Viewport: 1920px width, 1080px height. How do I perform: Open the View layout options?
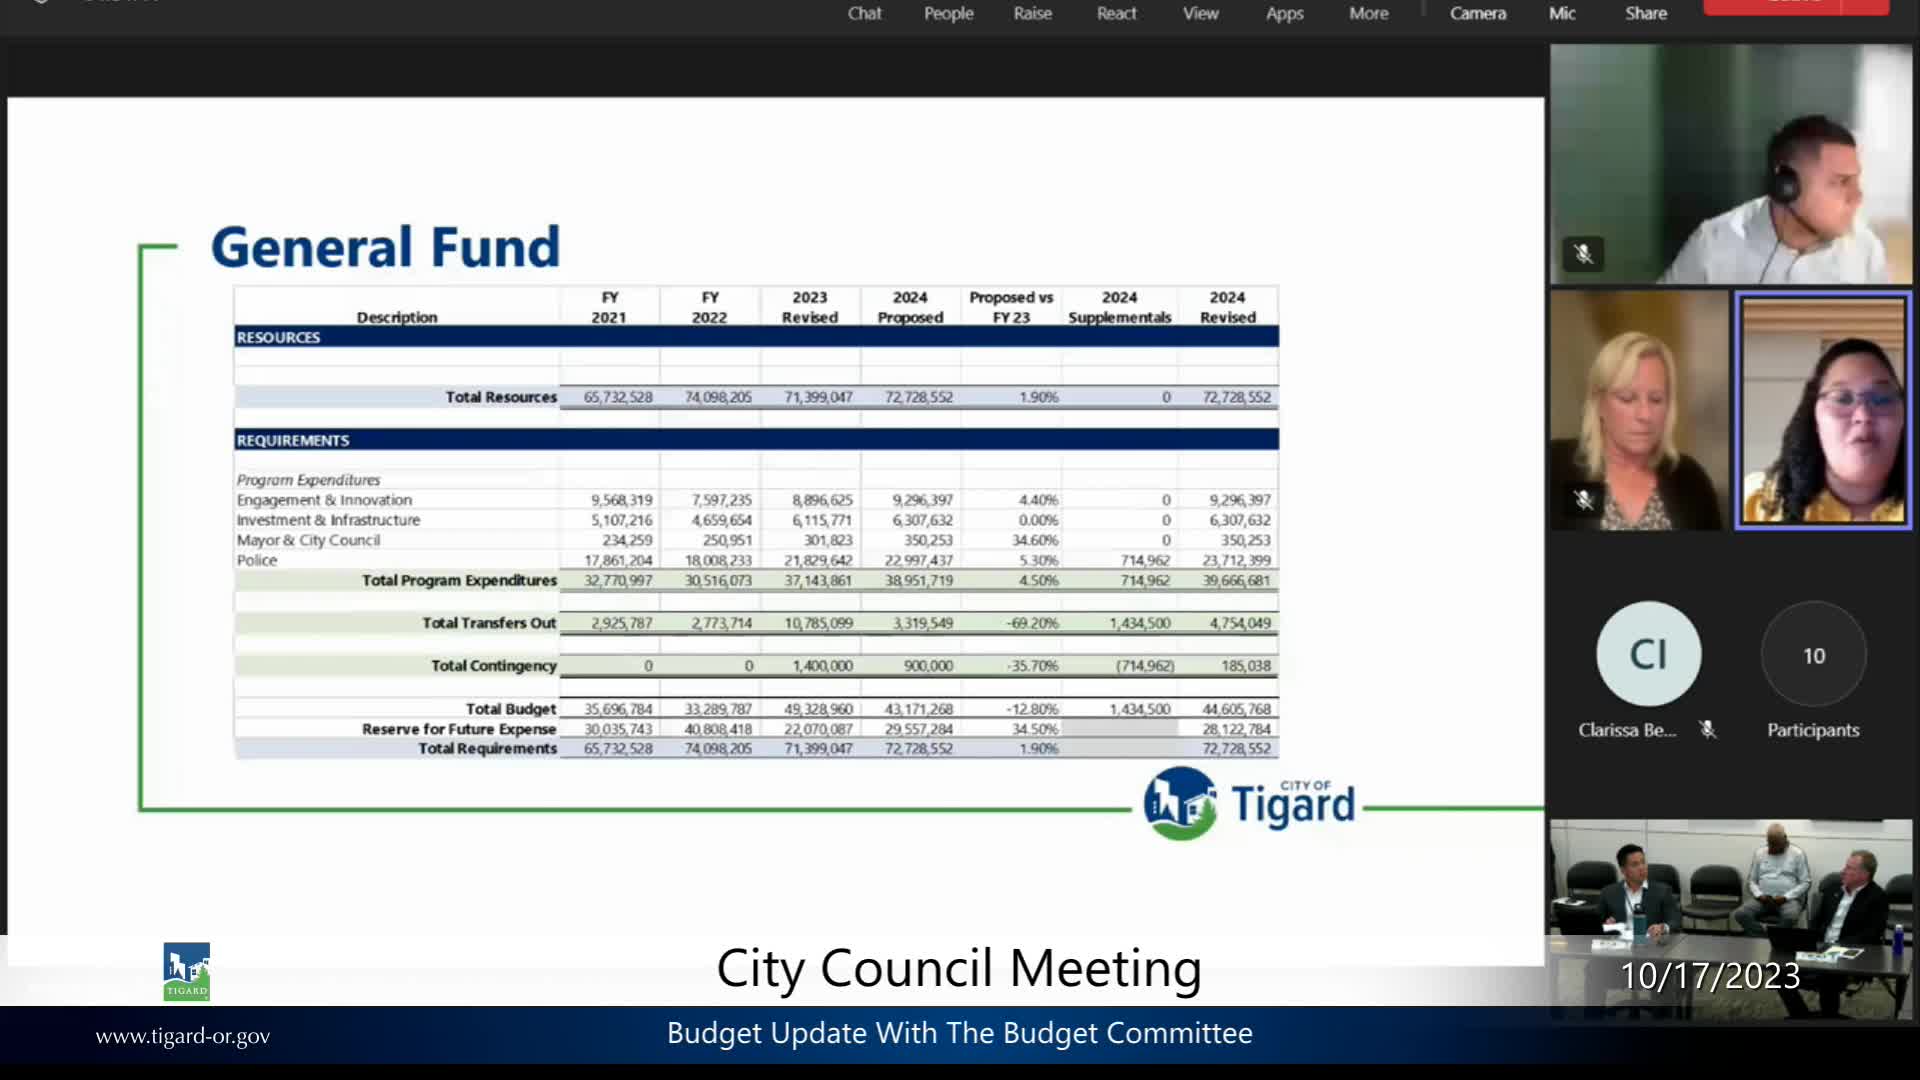[x=1200, y=13]
